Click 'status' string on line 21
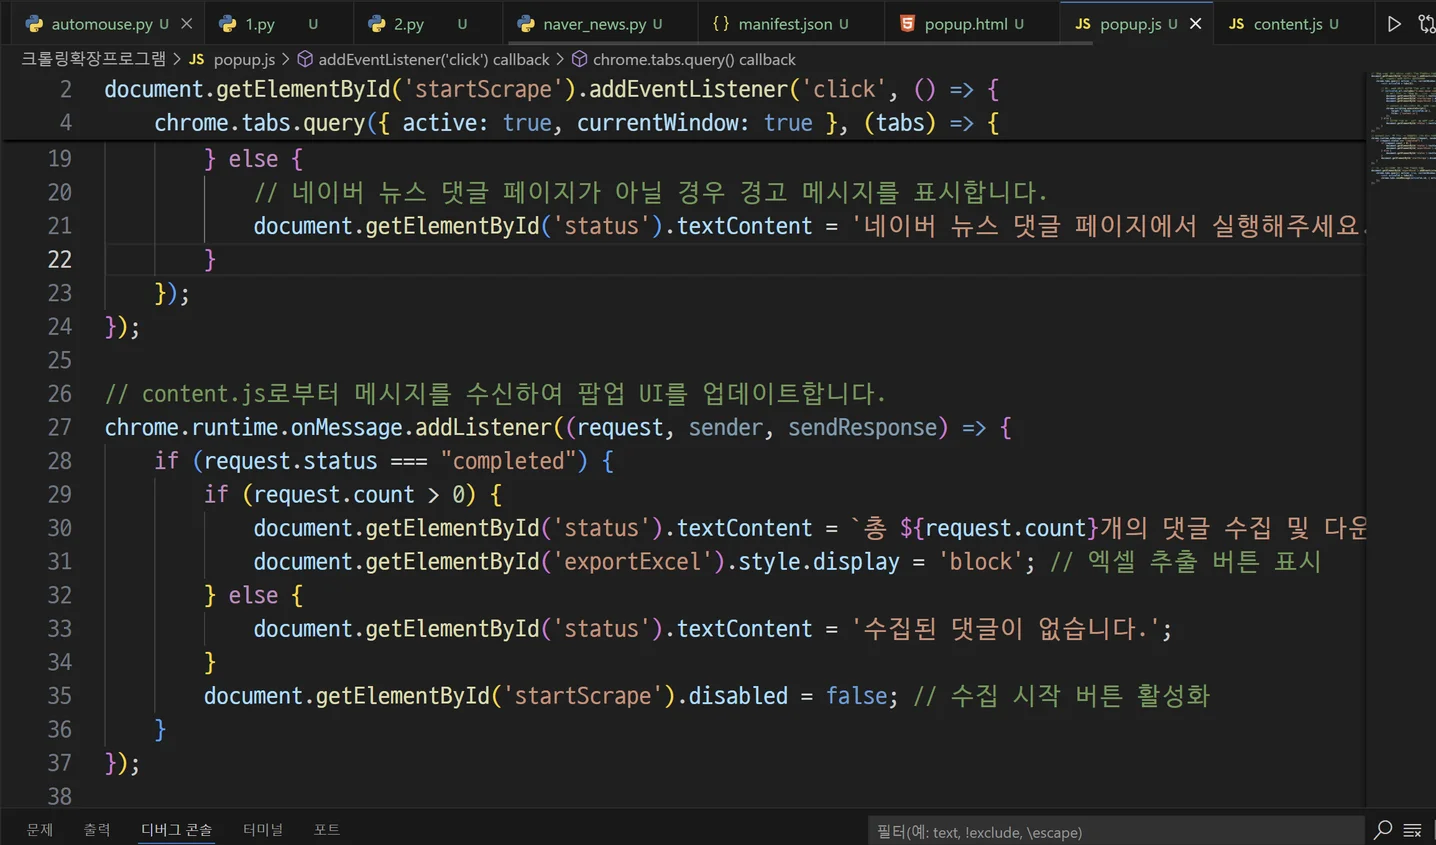Screen dimensions: 1436x845 [x=602, y=226]
